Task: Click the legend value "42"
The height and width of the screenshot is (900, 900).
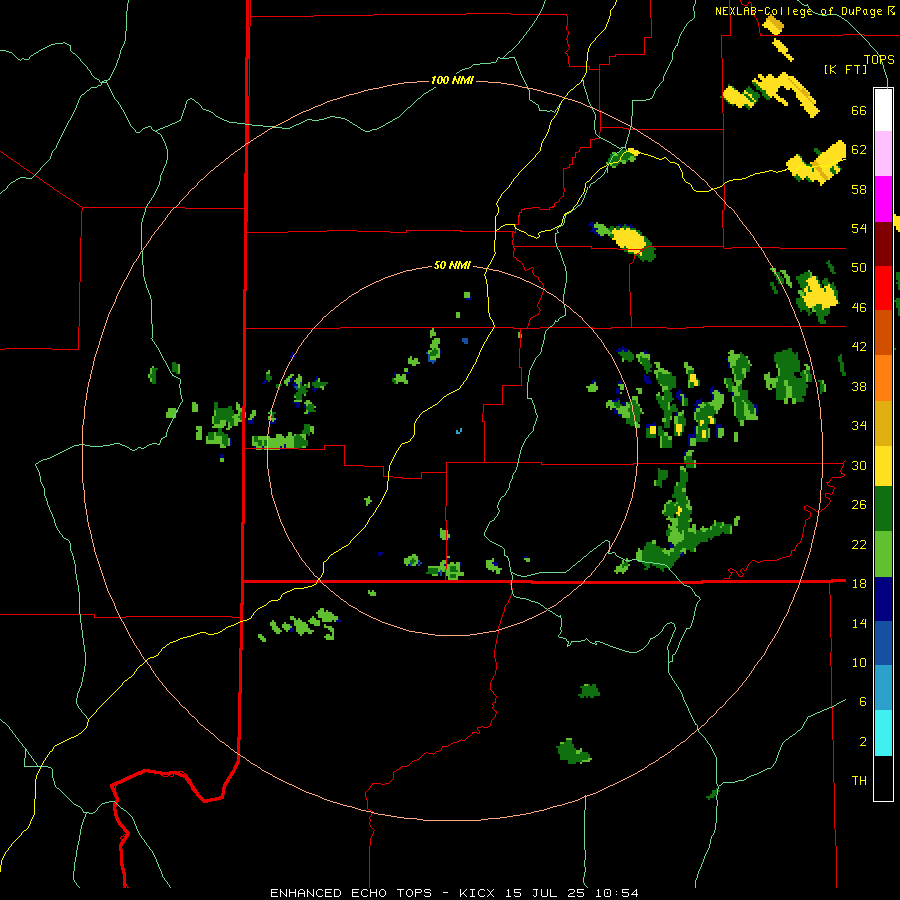Action: (859, 347)
